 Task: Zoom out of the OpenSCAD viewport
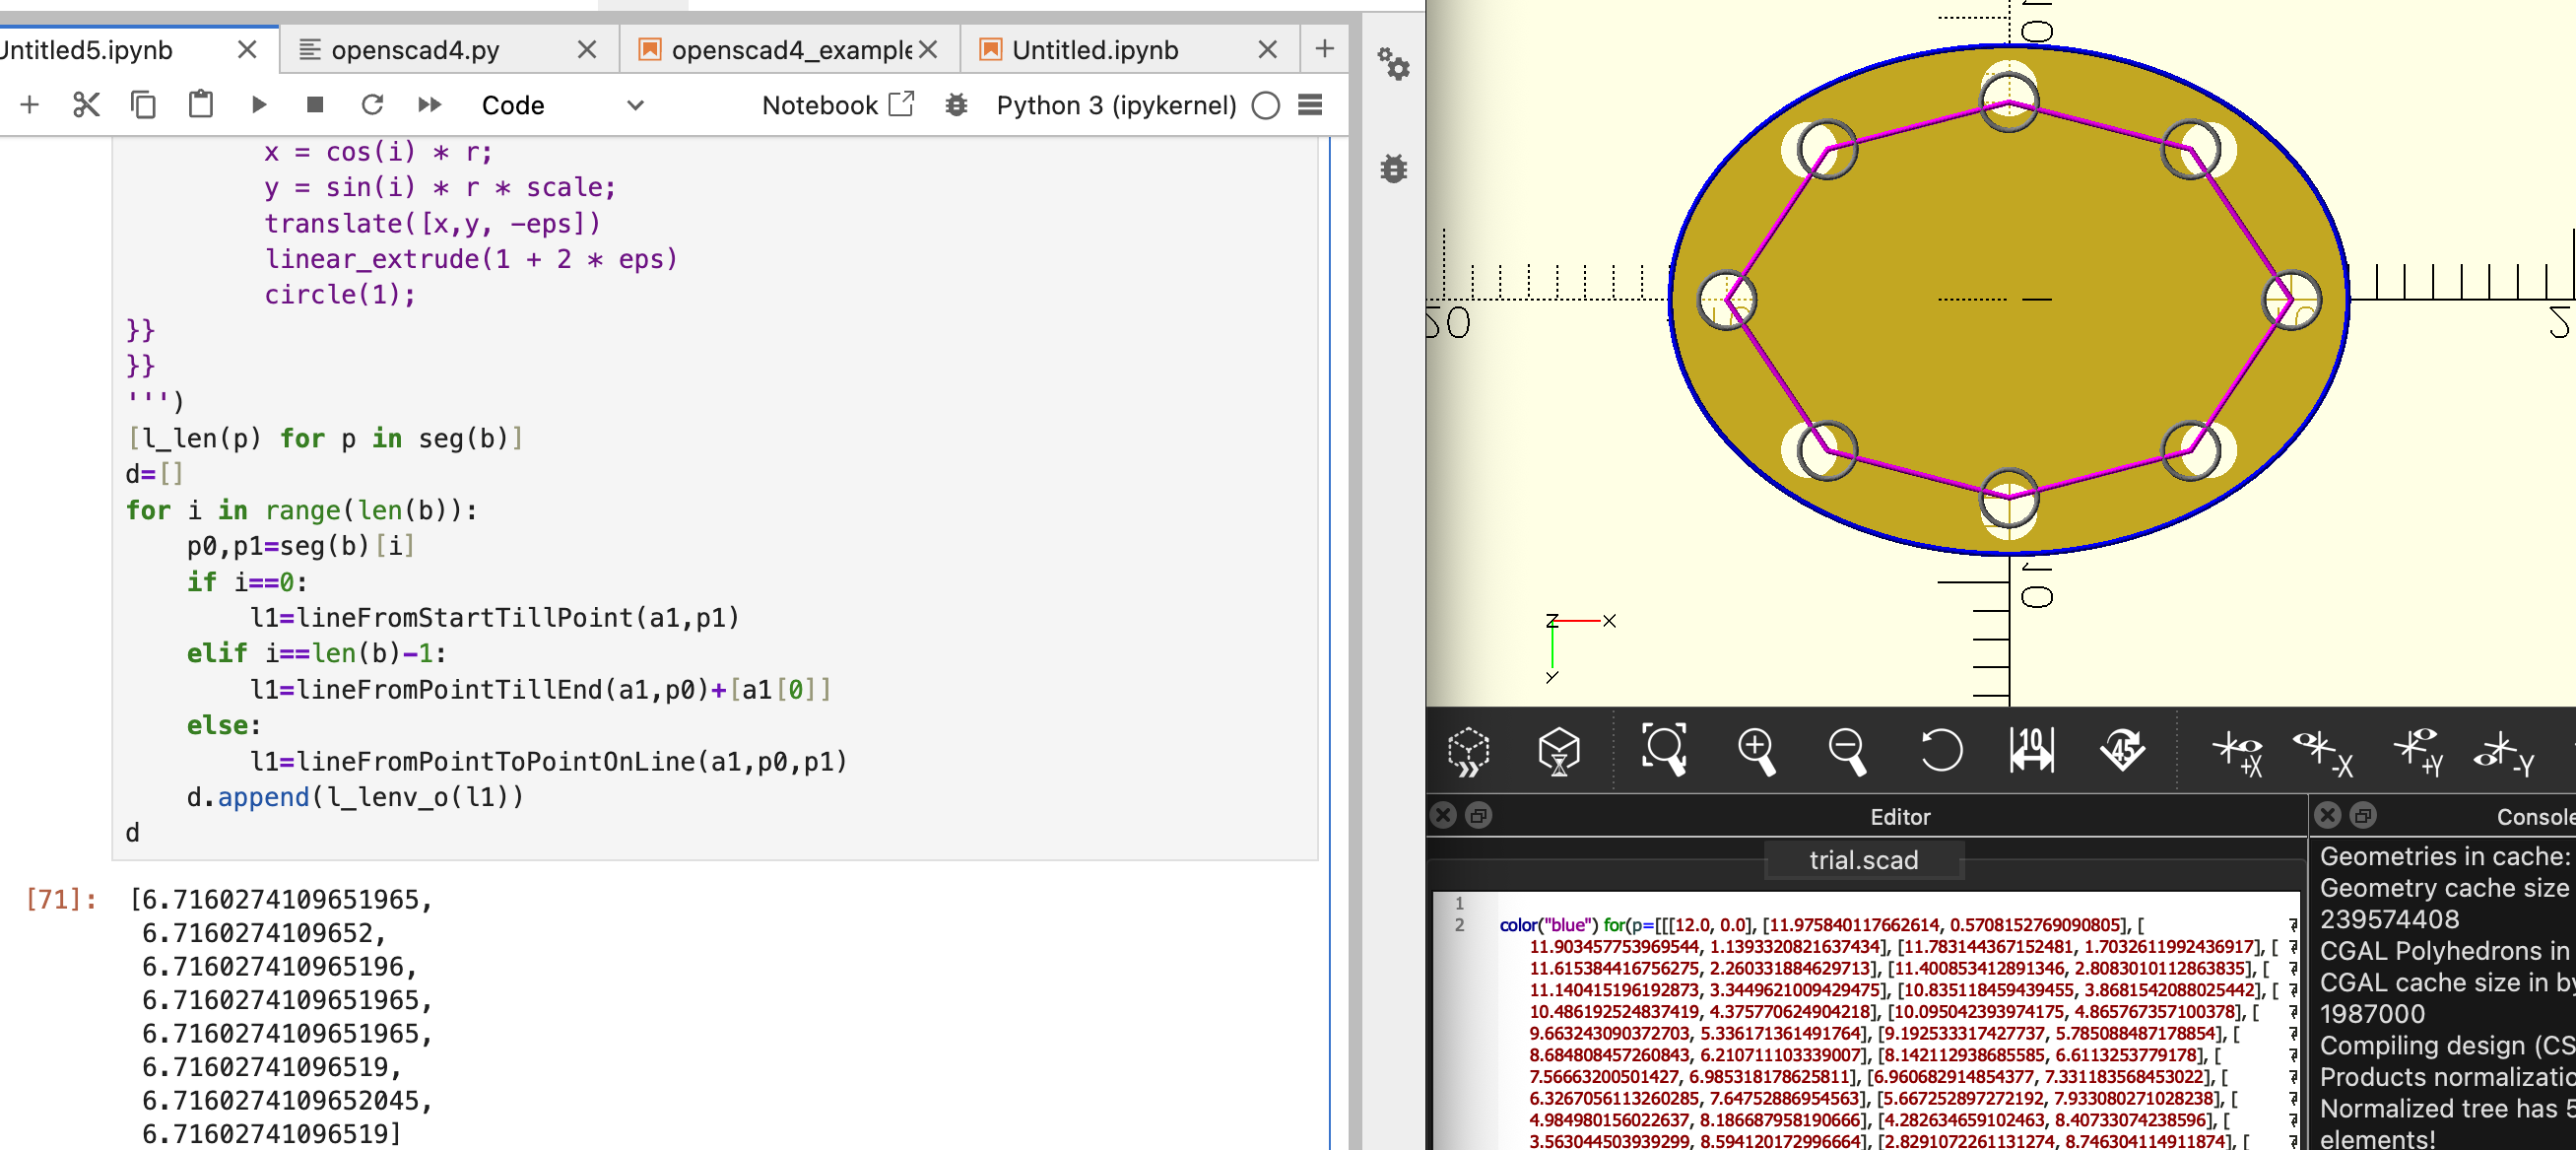click(1847, 751)
